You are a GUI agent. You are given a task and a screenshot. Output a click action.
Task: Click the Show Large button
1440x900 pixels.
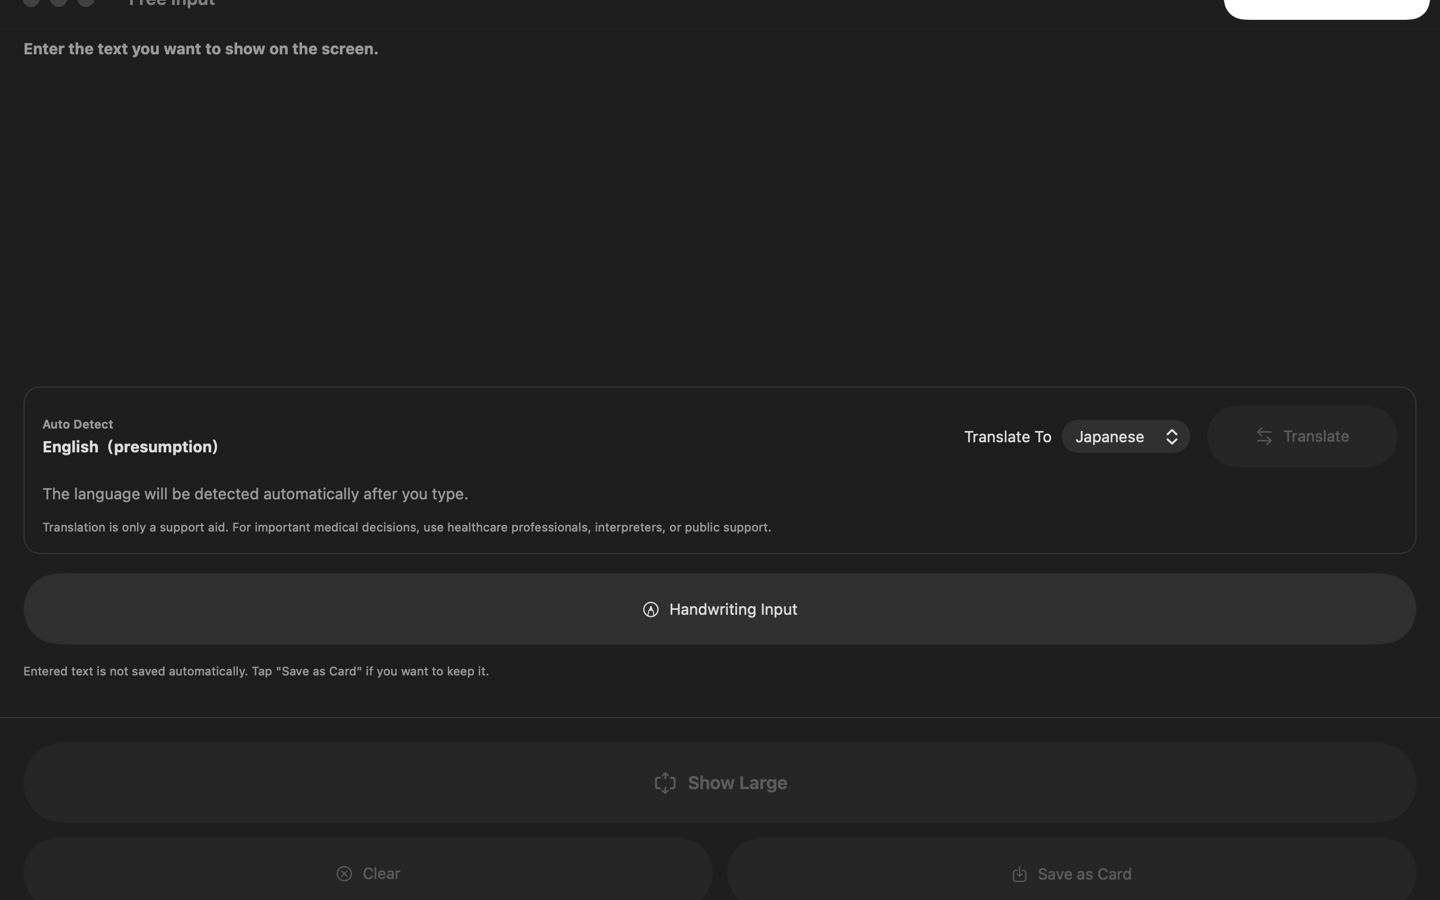720,783
